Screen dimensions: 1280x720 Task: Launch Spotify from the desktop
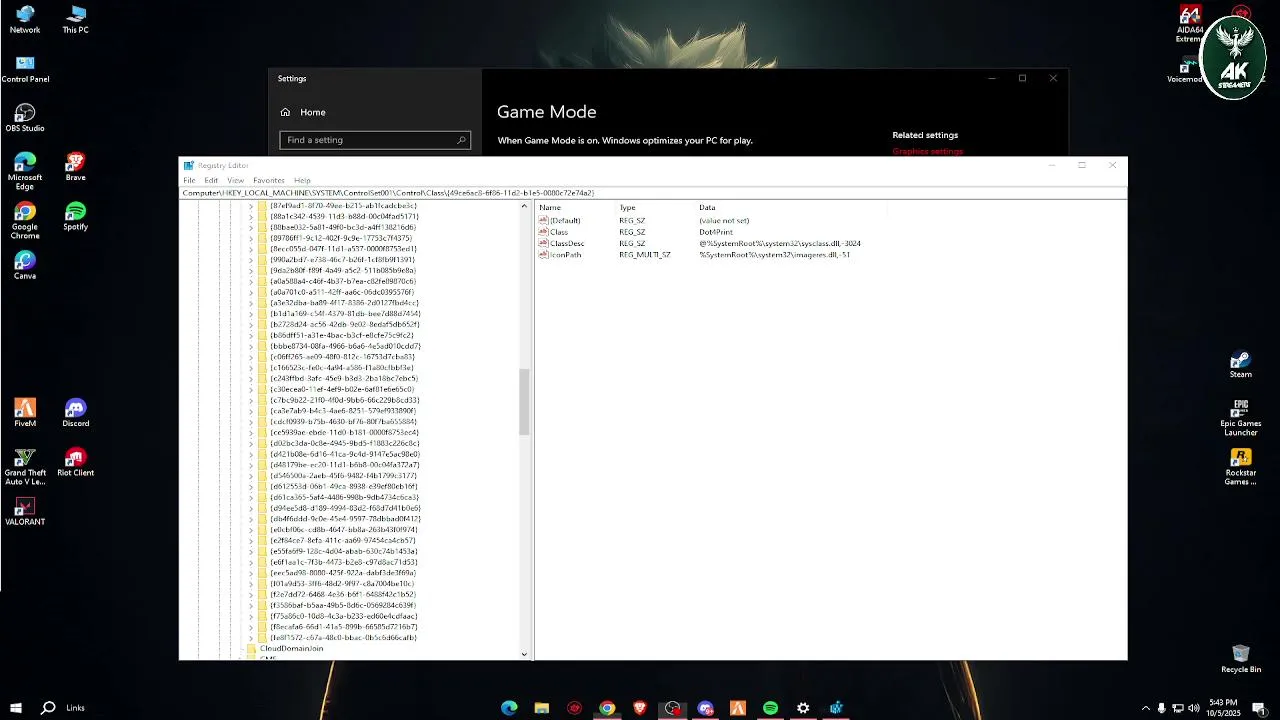(x=75, y=216)
